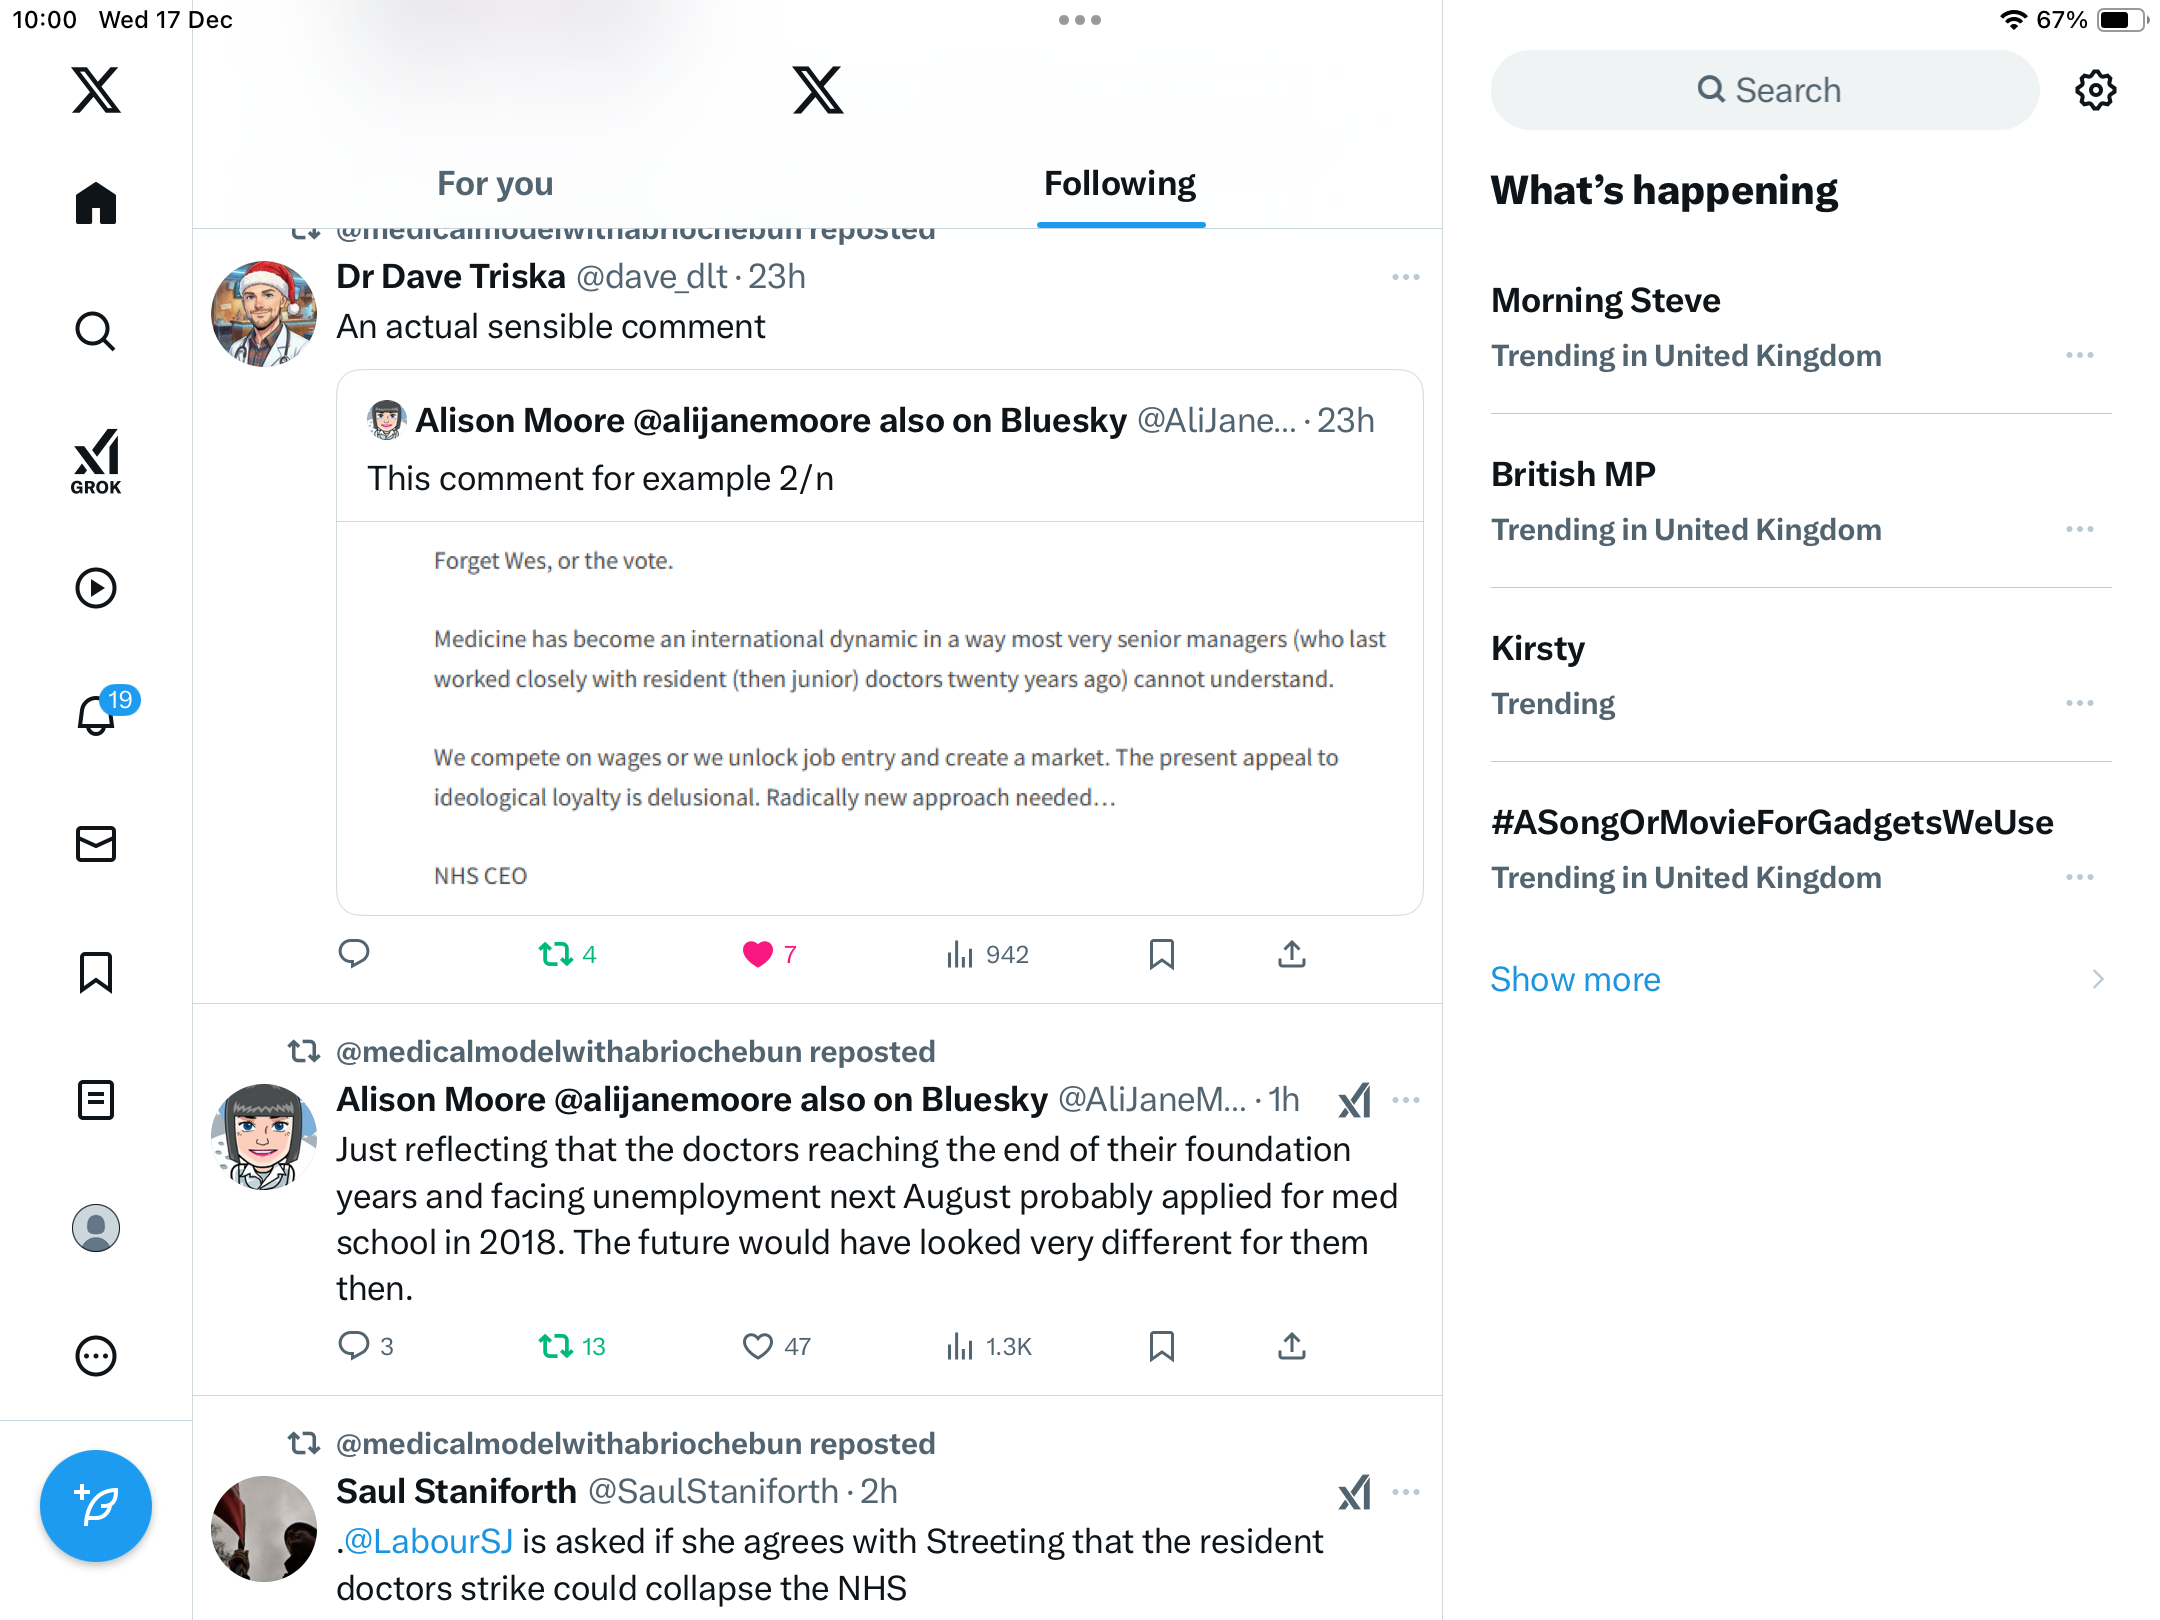Open Alison Moore's quoted NHS CEO comment image
2160x1620 pixels.
(x=880, y=717)
